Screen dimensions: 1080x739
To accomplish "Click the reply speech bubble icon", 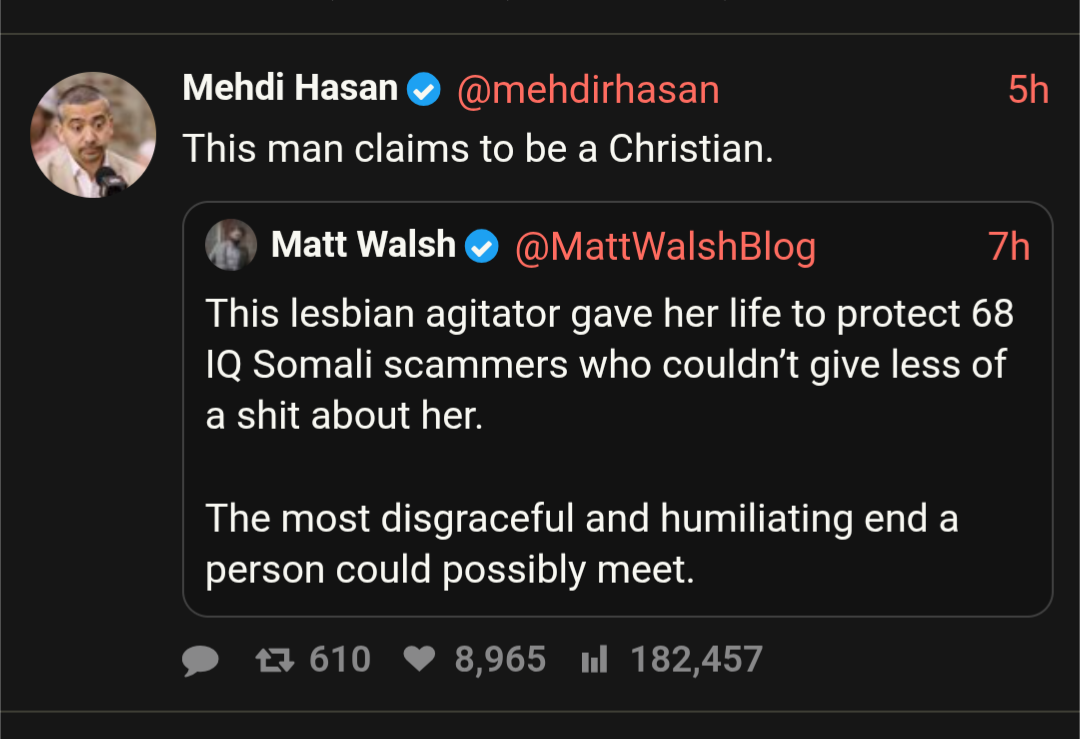I will tap(202, 660).
